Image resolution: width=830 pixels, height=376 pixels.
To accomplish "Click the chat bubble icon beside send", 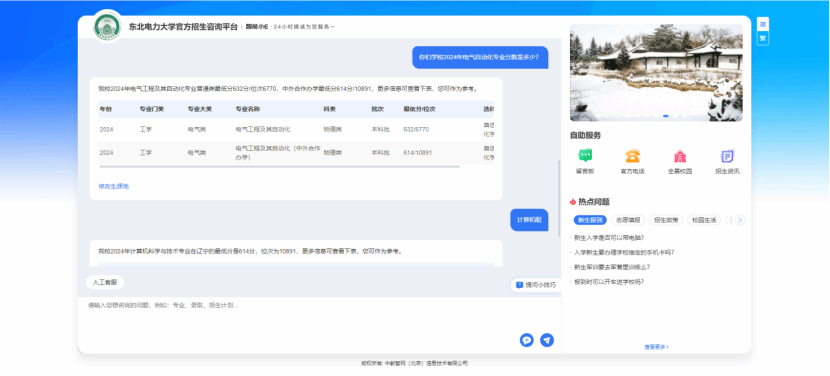I will click(x=527, y=340).
